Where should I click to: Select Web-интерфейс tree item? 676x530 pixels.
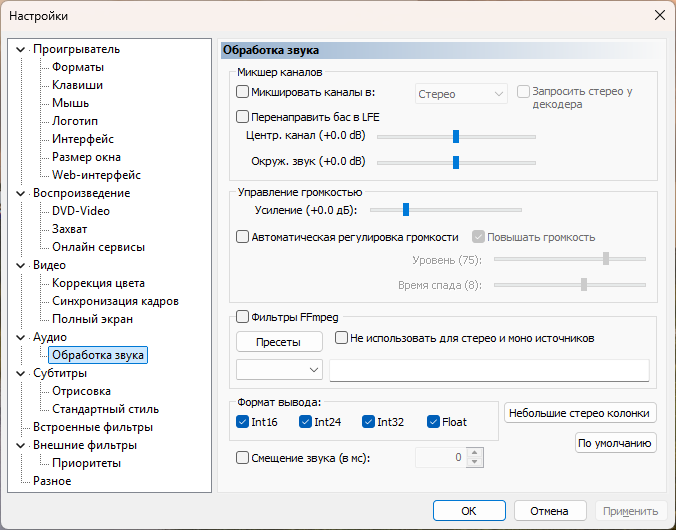pos(97,175)
